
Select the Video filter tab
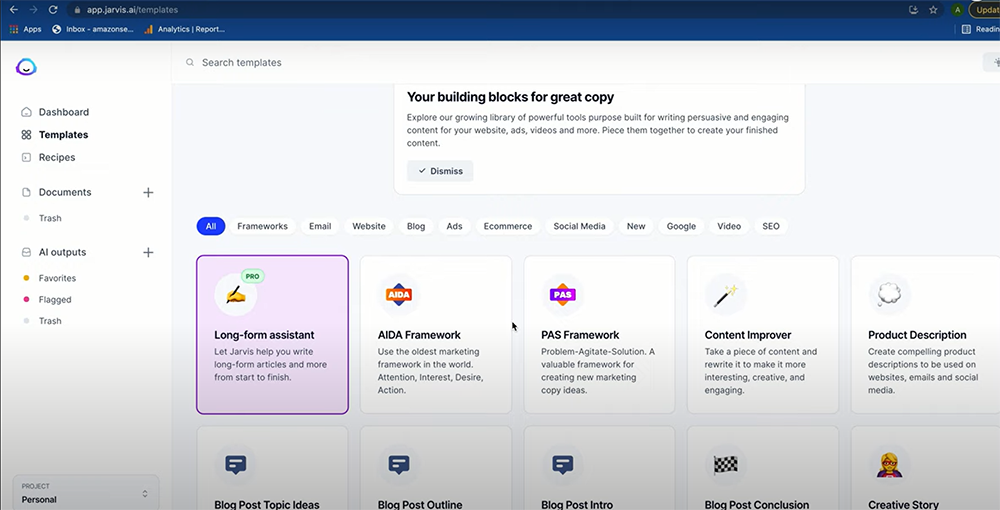[x=729, y=226]
